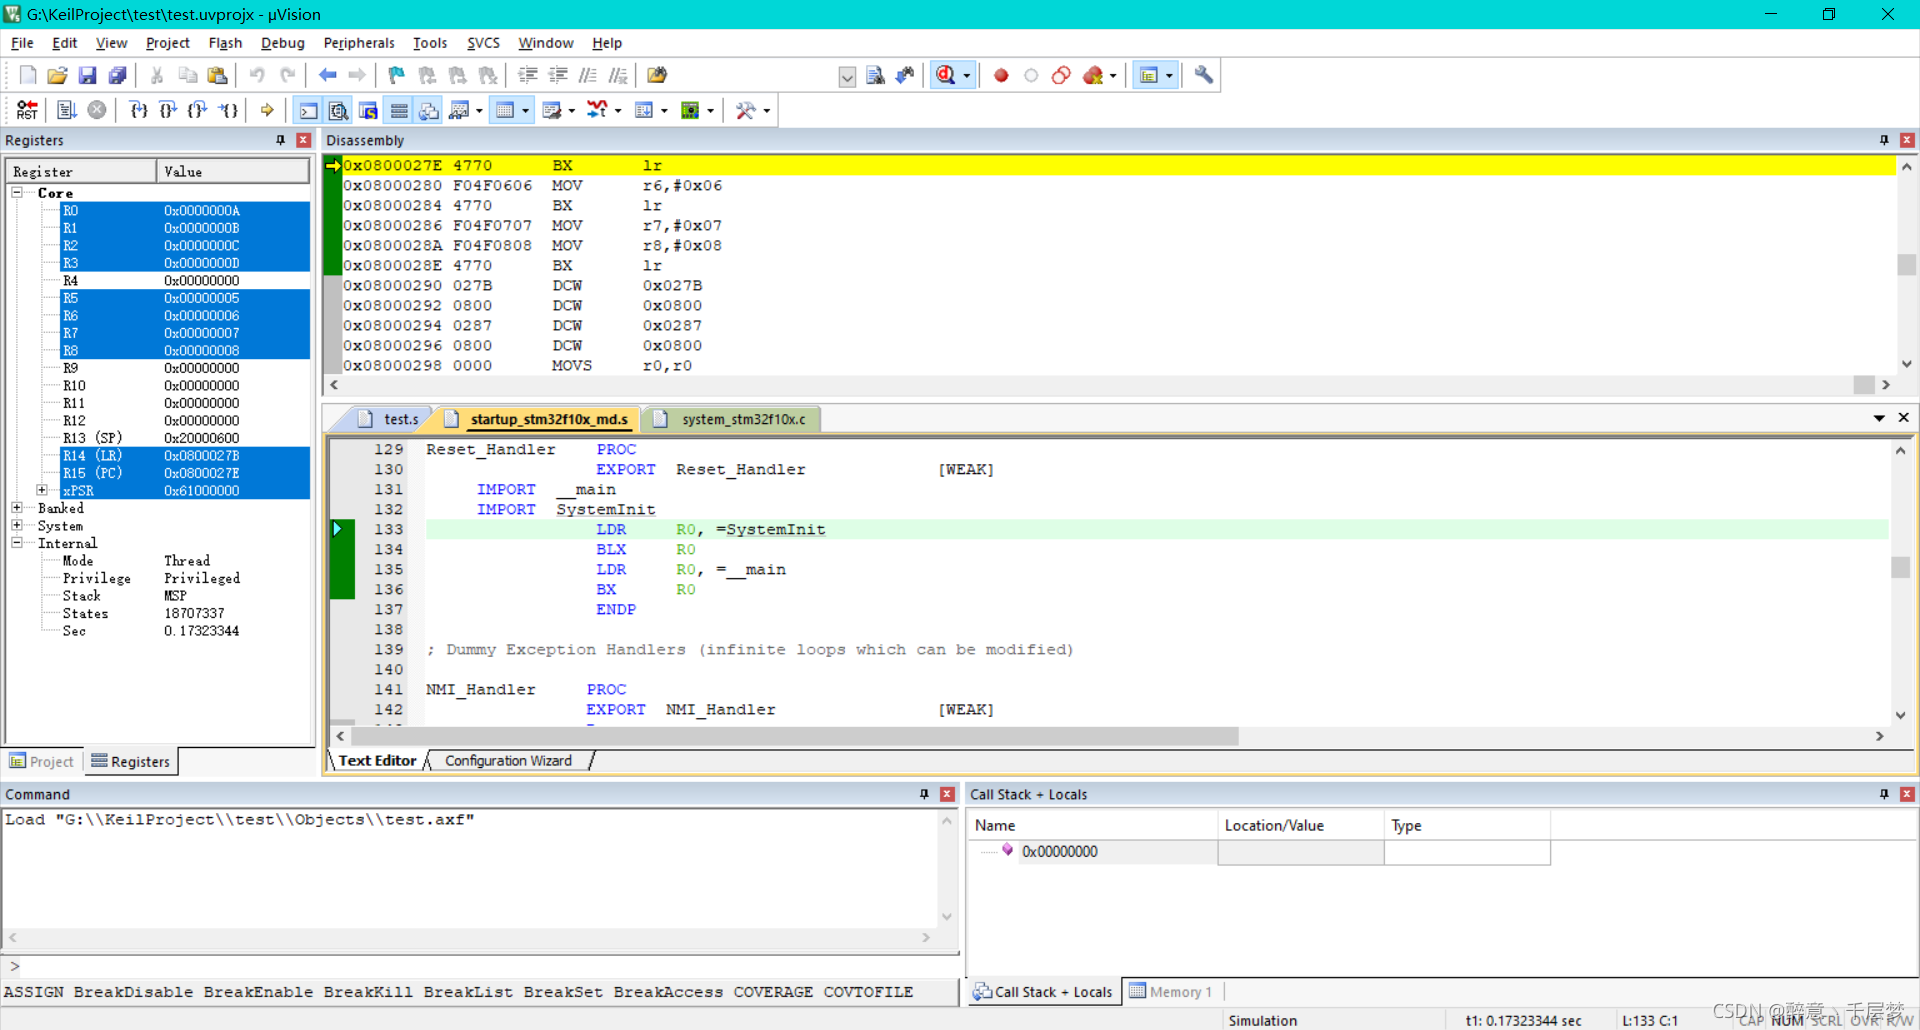Image resolution: width=1920 pixels, height=1030 pixels.
Task: Open the editor tabs list dropdown arrow
Action: 1879,418
